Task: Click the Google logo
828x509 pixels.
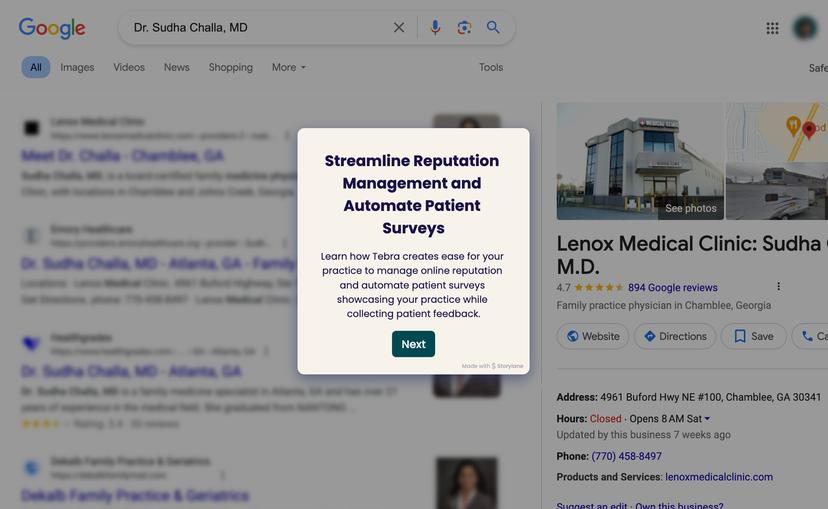Action: 52,27
